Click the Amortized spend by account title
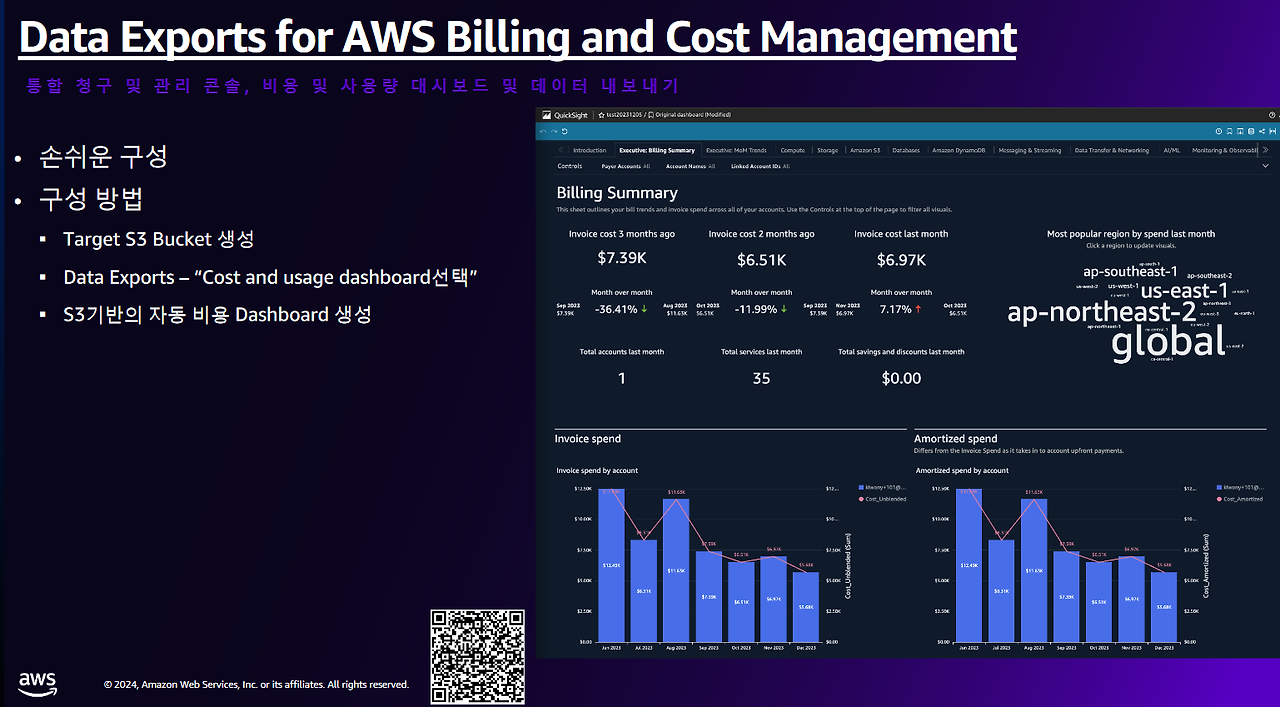The image size is (1280, 707). click(x=962, y=470)
